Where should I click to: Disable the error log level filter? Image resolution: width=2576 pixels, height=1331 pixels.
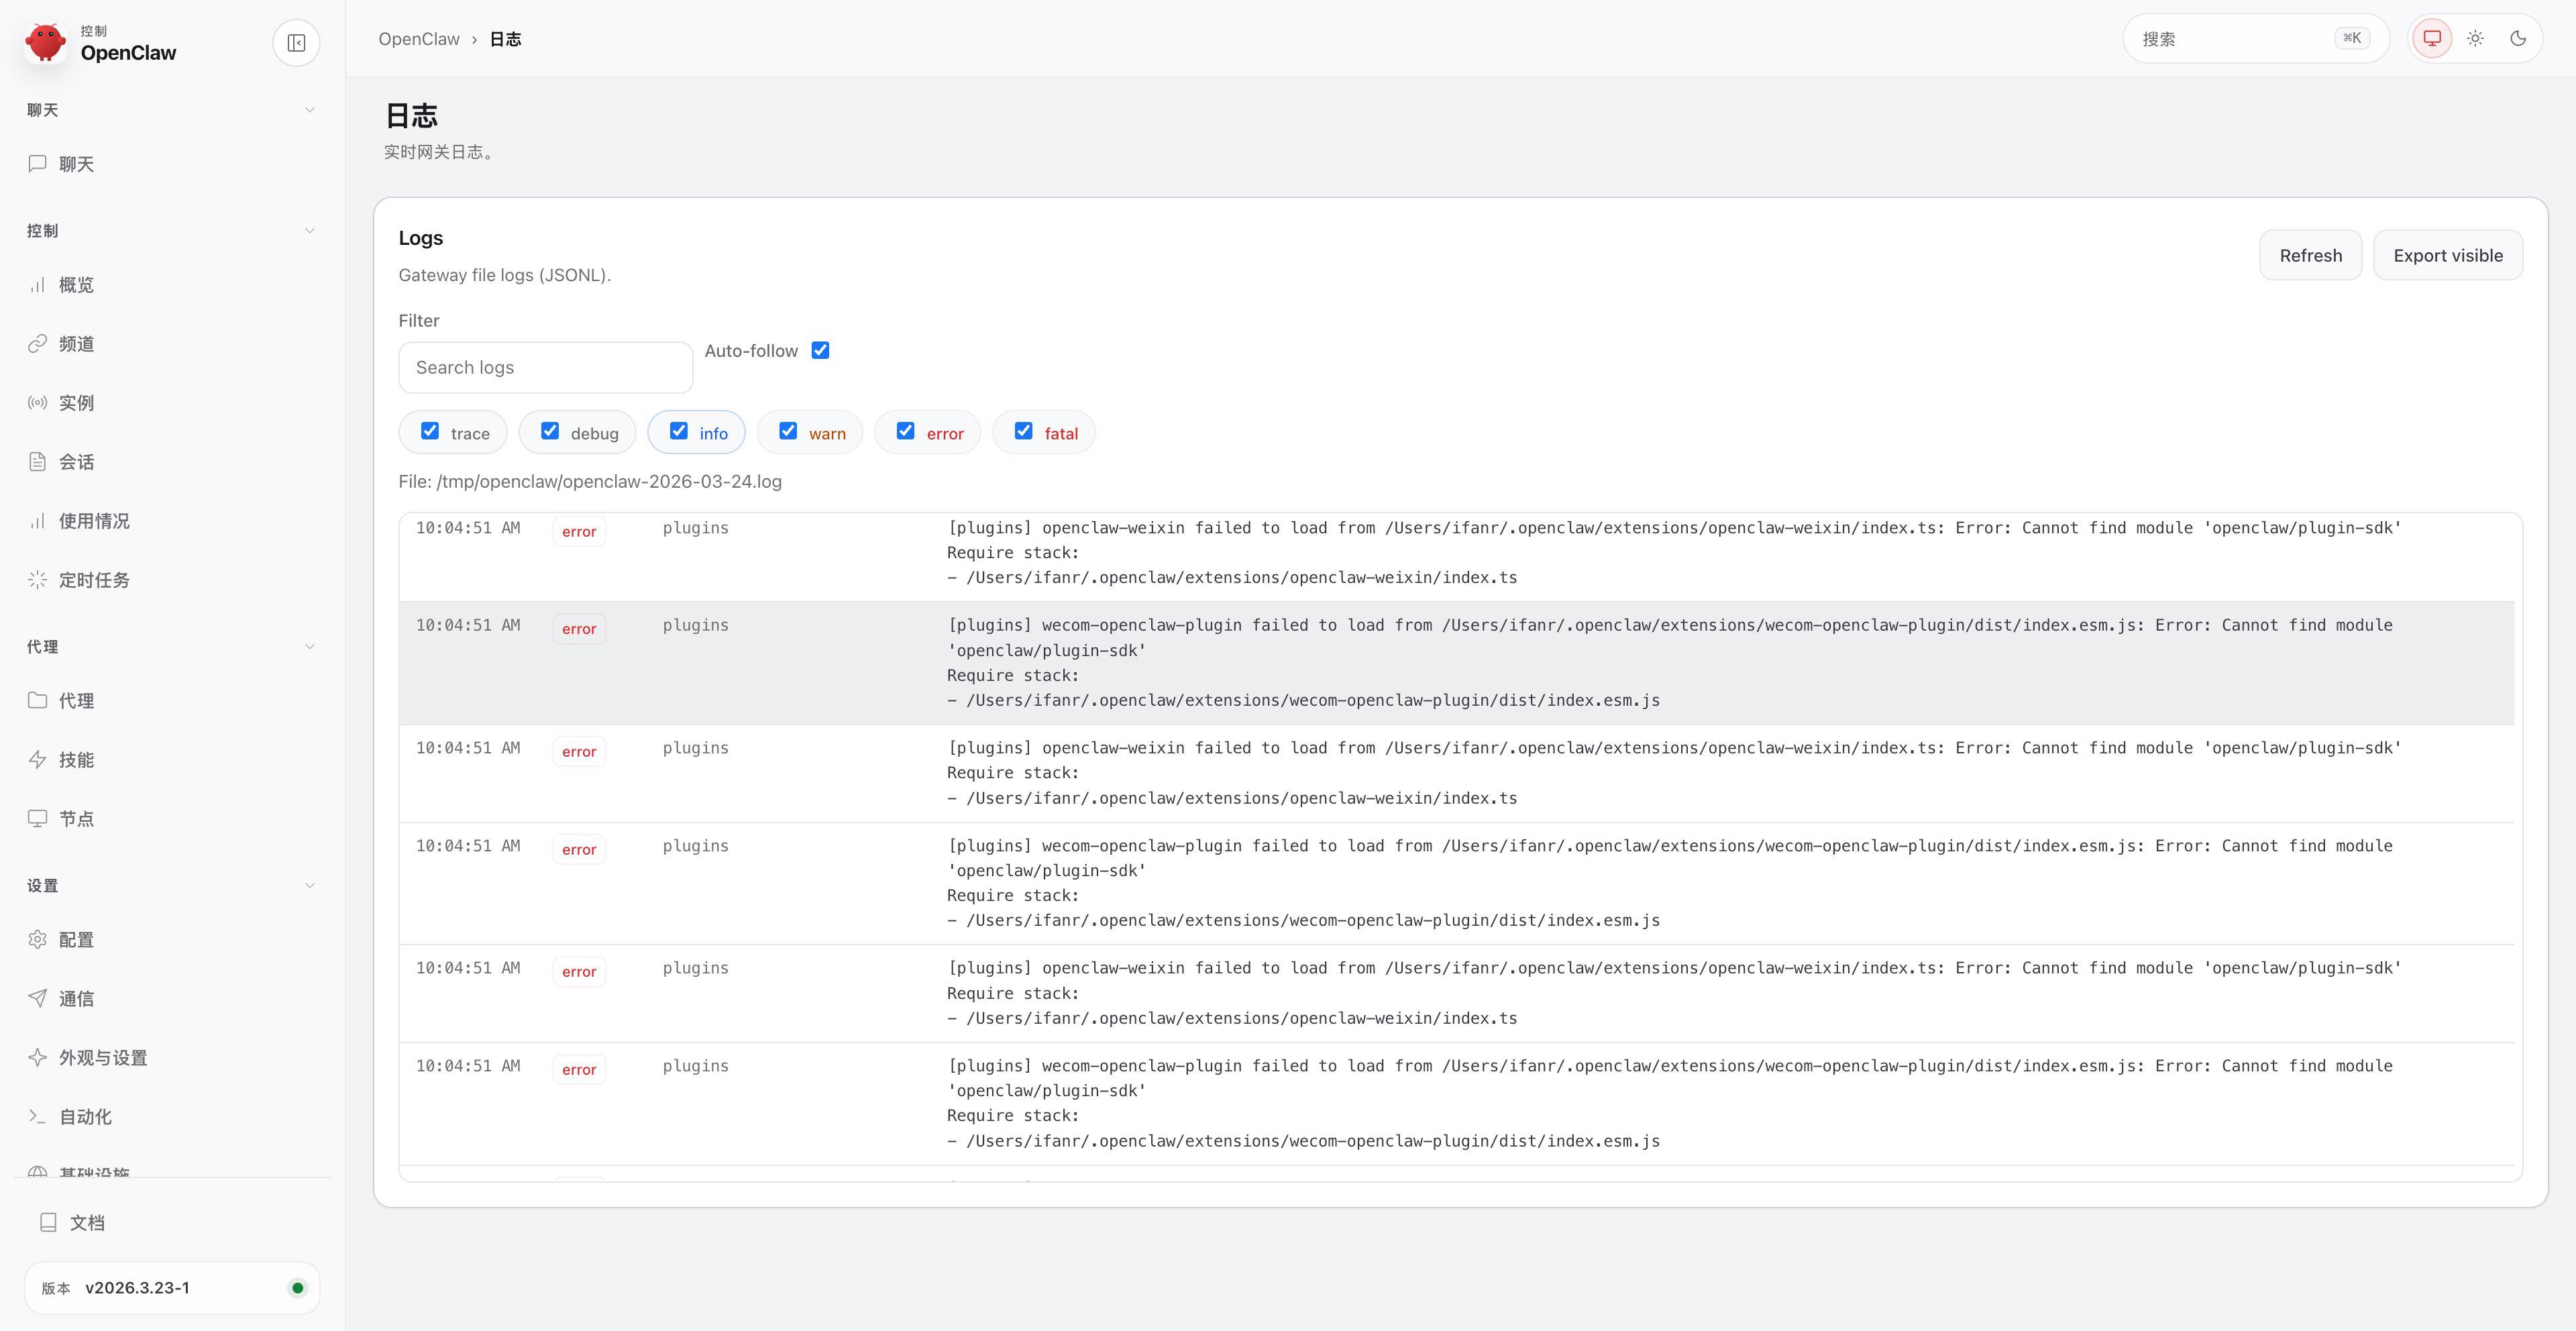click(x=905, y=431)
